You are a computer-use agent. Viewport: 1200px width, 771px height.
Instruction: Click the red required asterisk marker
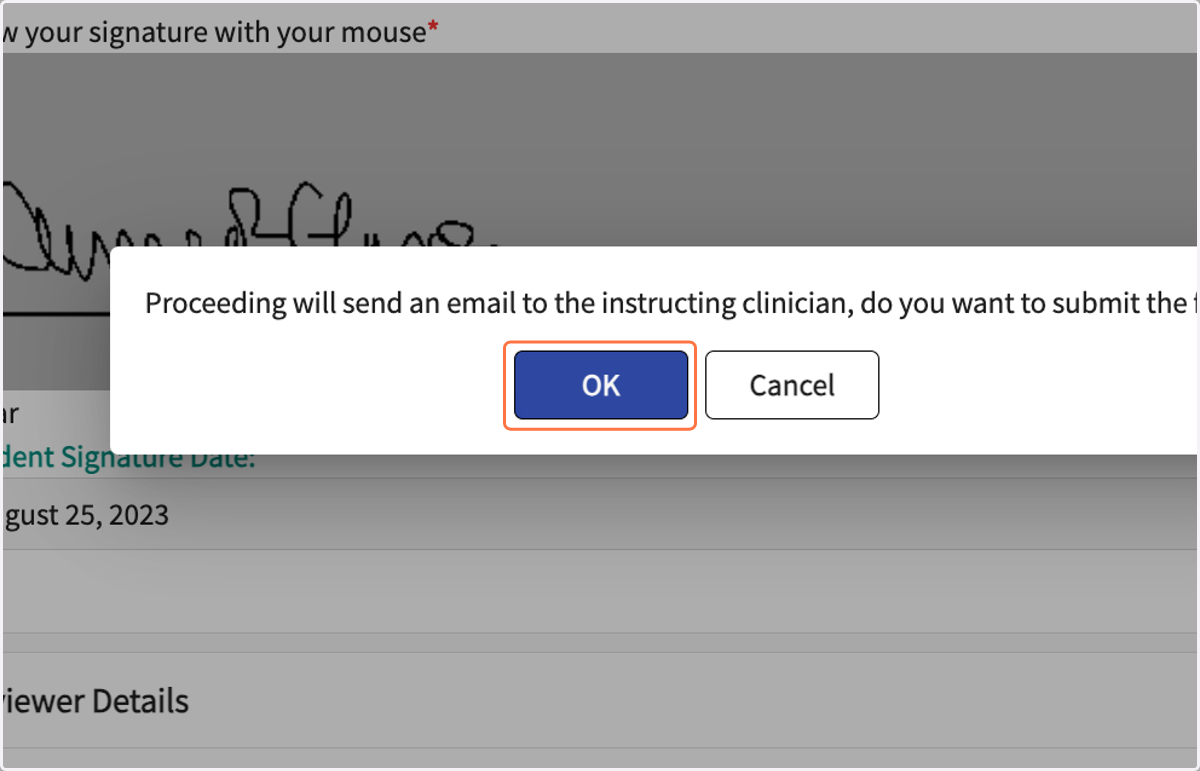(x=433, y=30)
